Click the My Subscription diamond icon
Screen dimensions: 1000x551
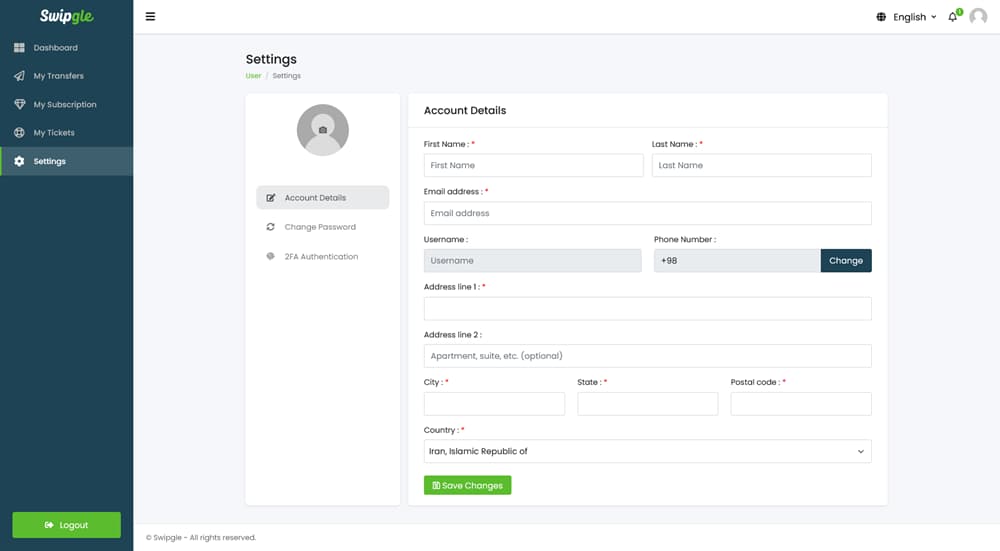click(19, 104)
